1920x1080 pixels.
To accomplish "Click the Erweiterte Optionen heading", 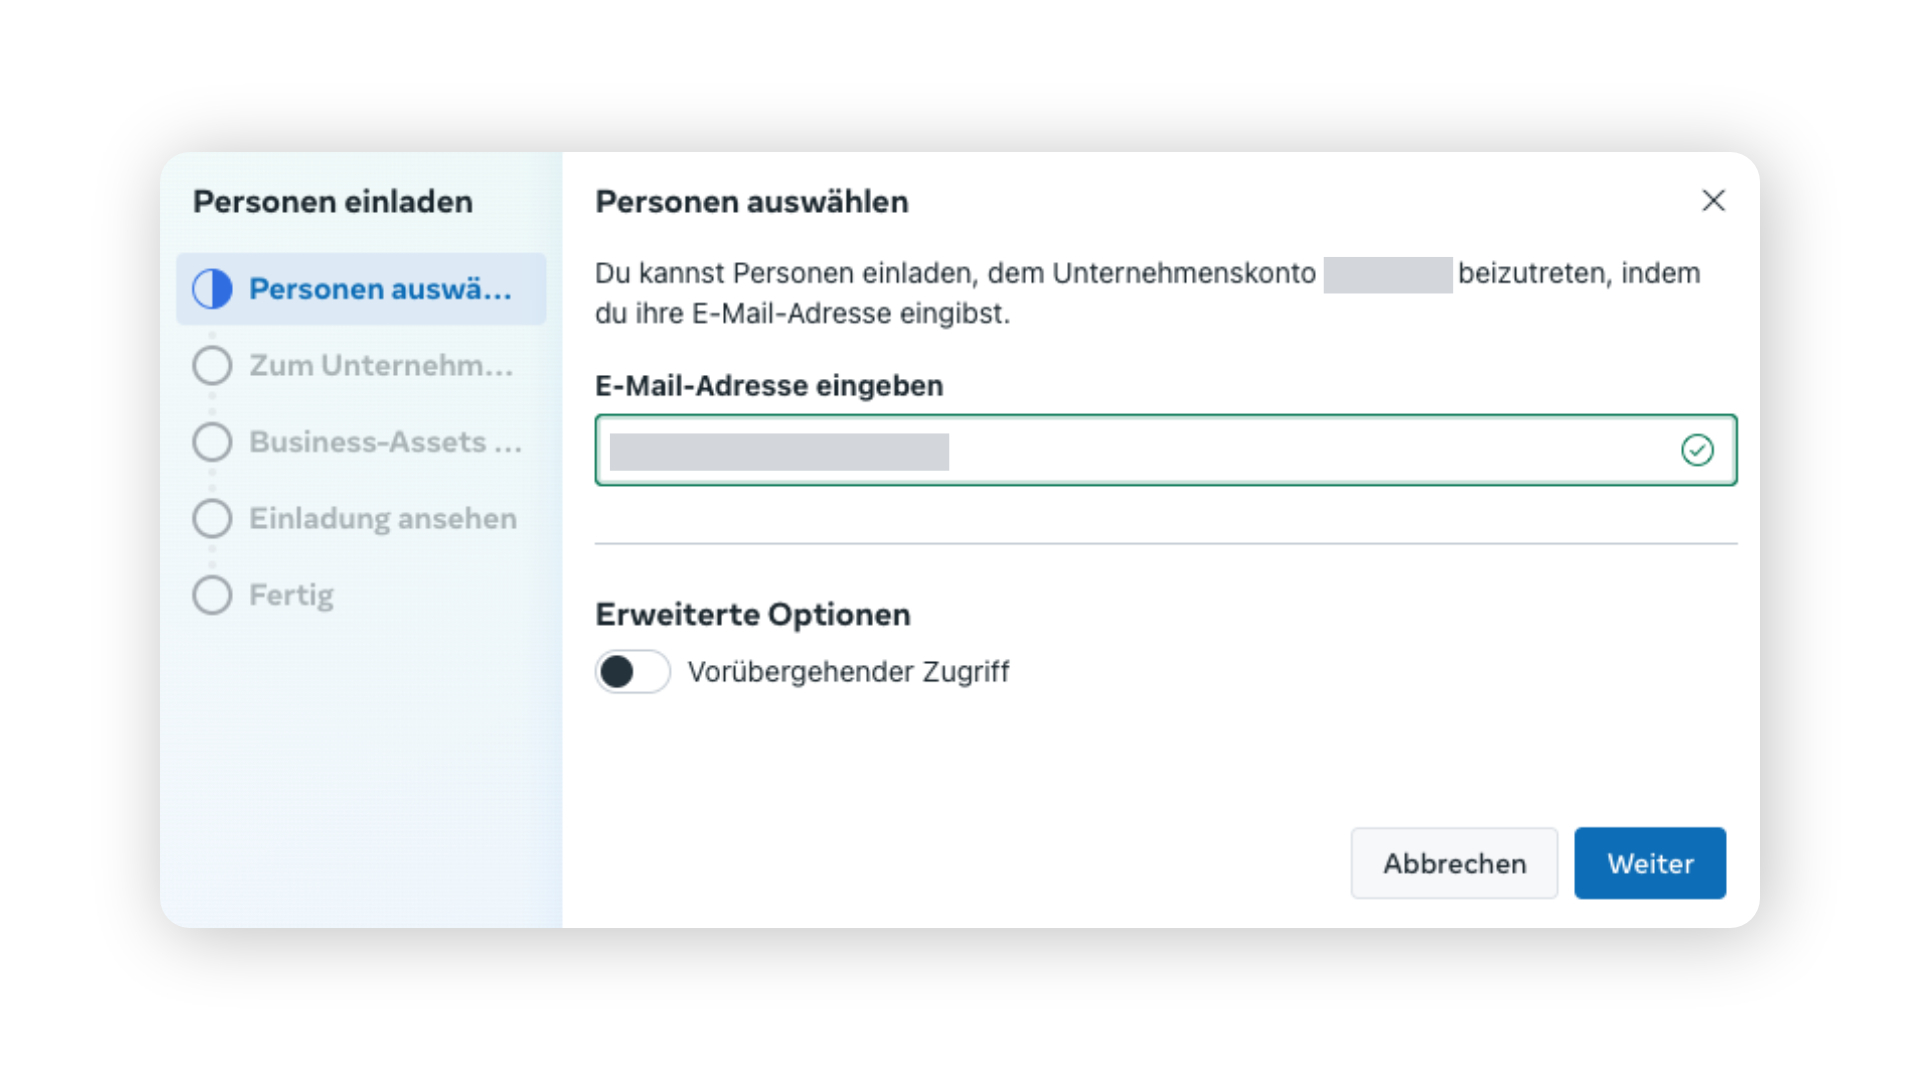I will coord(753,615).
